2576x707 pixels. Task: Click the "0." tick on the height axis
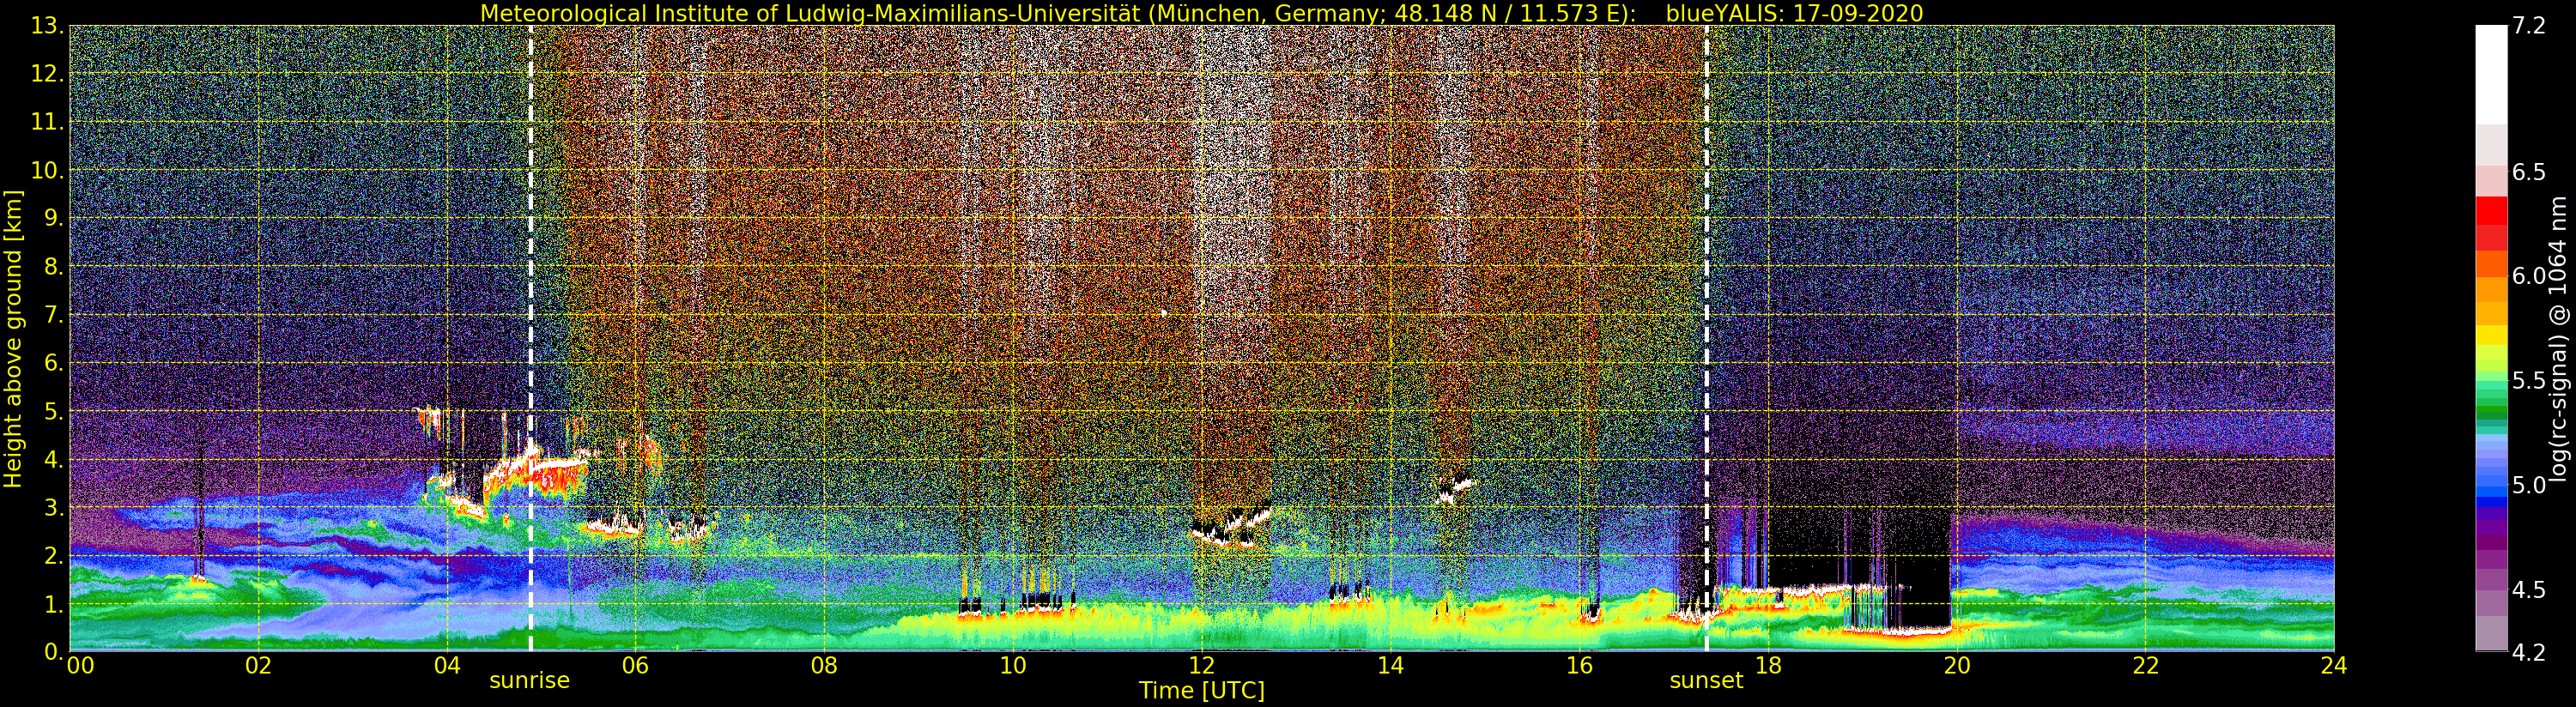point(54,652)
